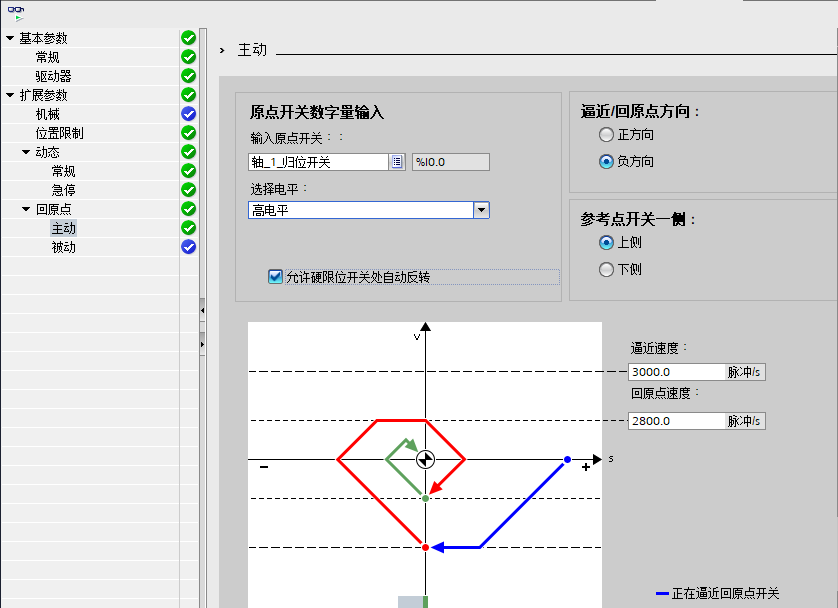The width and height of the screenshot is (838, 608).
Task: Click the green check beside 扩展参数
Action: 188,95
